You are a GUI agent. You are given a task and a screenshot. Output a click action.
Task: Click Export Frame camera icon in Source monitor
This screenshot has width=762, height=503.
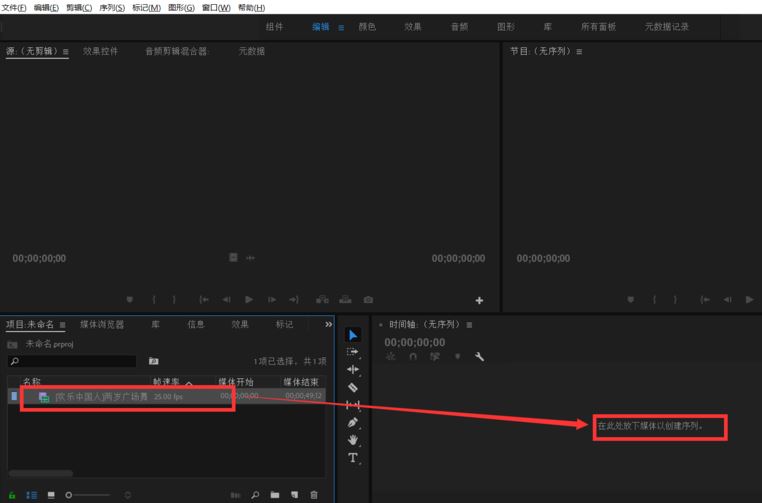pyautogui.click(x=368, y=299)
